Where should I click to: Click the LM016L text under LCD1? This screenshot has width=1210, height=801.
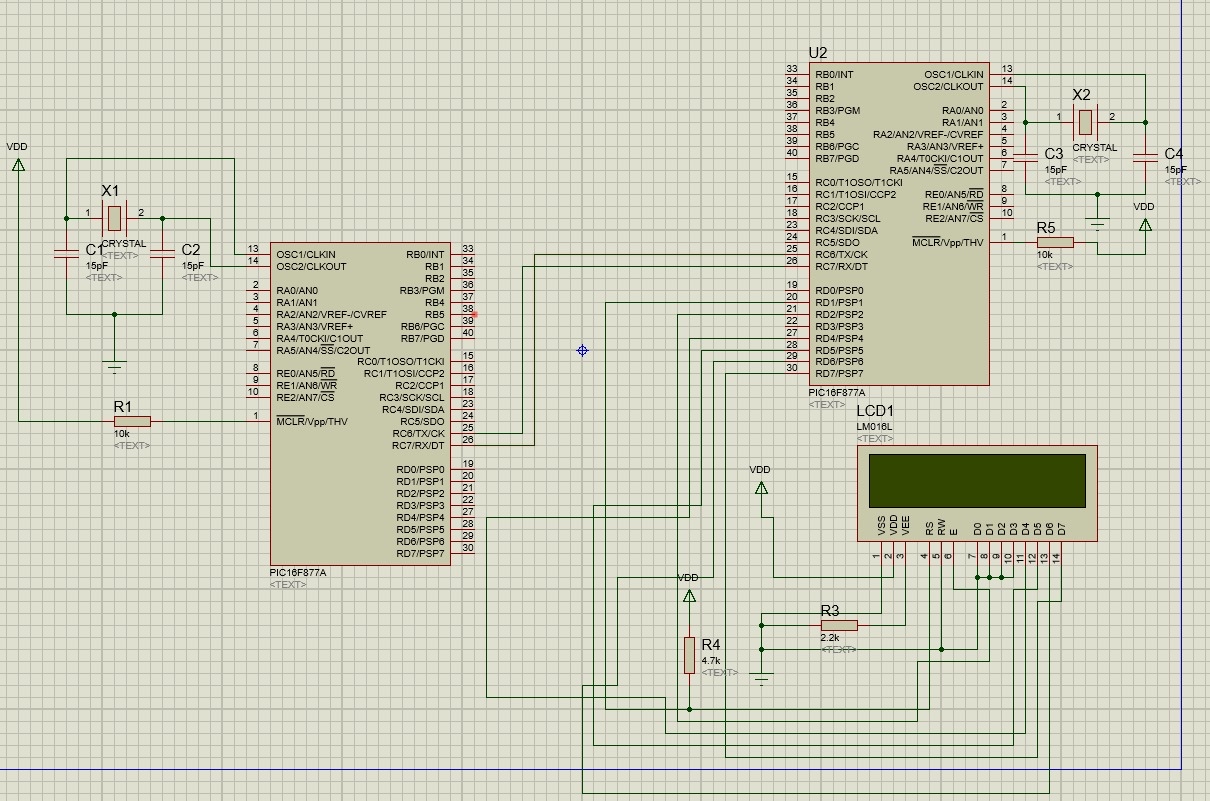[x=874, y=427]
